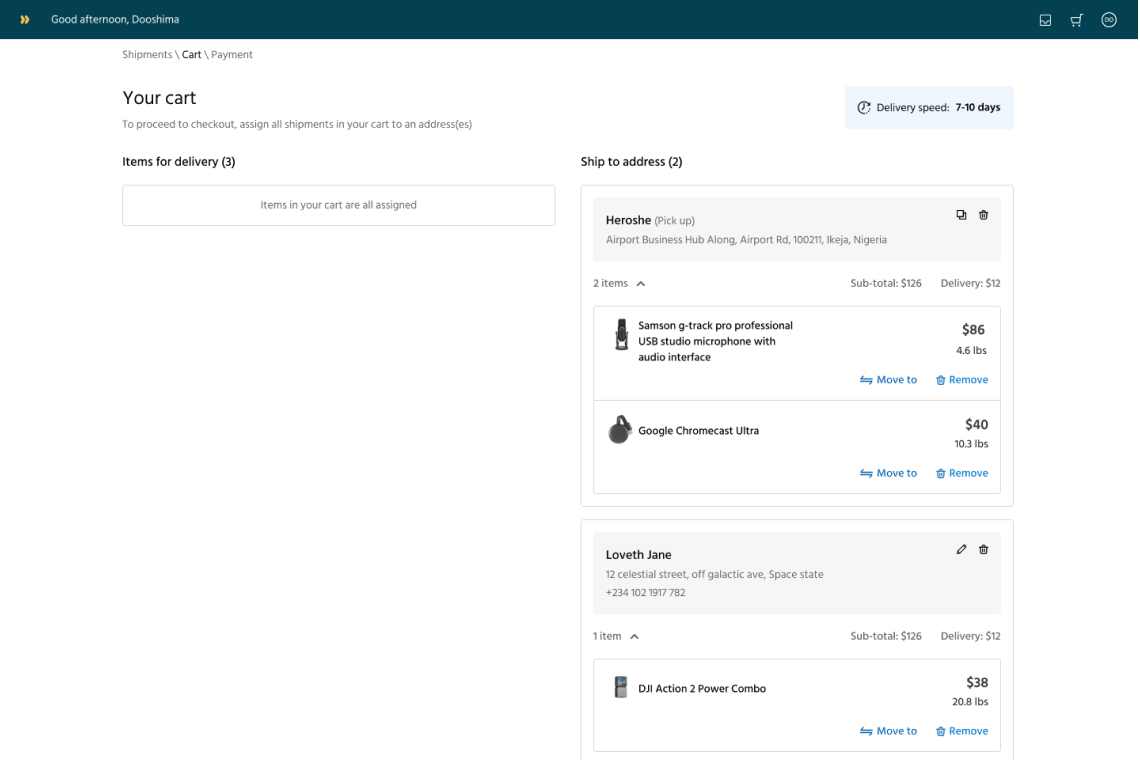Move the DJI Action 2 Power Combo
Screen dimensions: 1140x760
888,731
